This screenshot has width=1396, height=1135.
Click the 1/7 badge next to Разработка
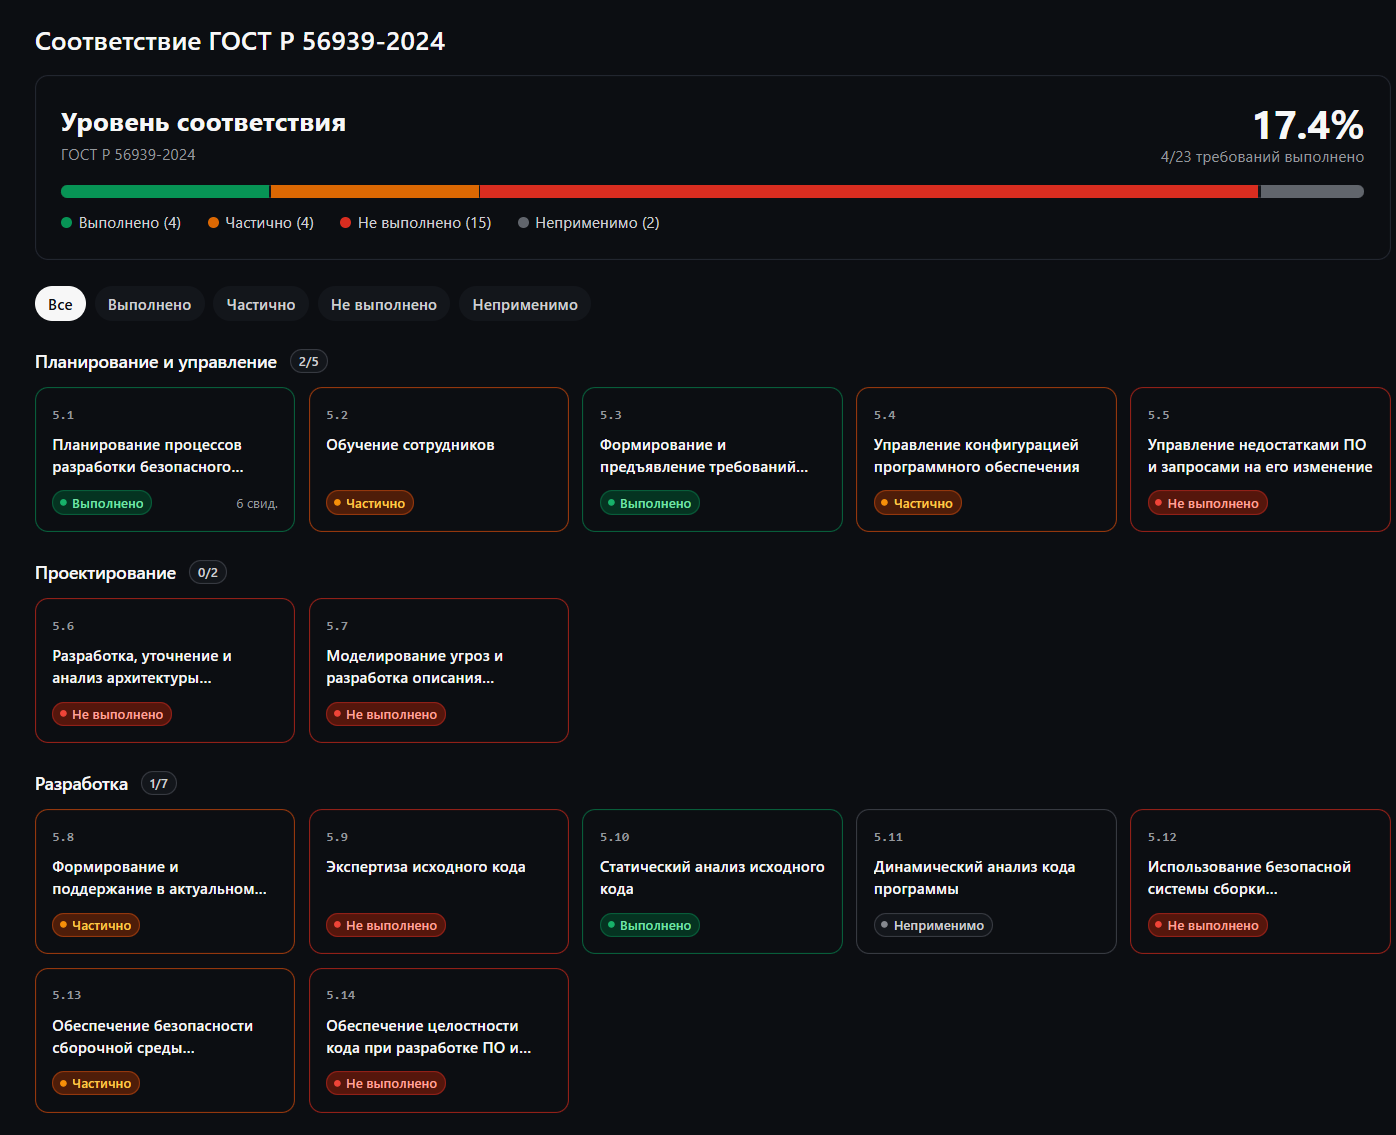pos(159,784)
